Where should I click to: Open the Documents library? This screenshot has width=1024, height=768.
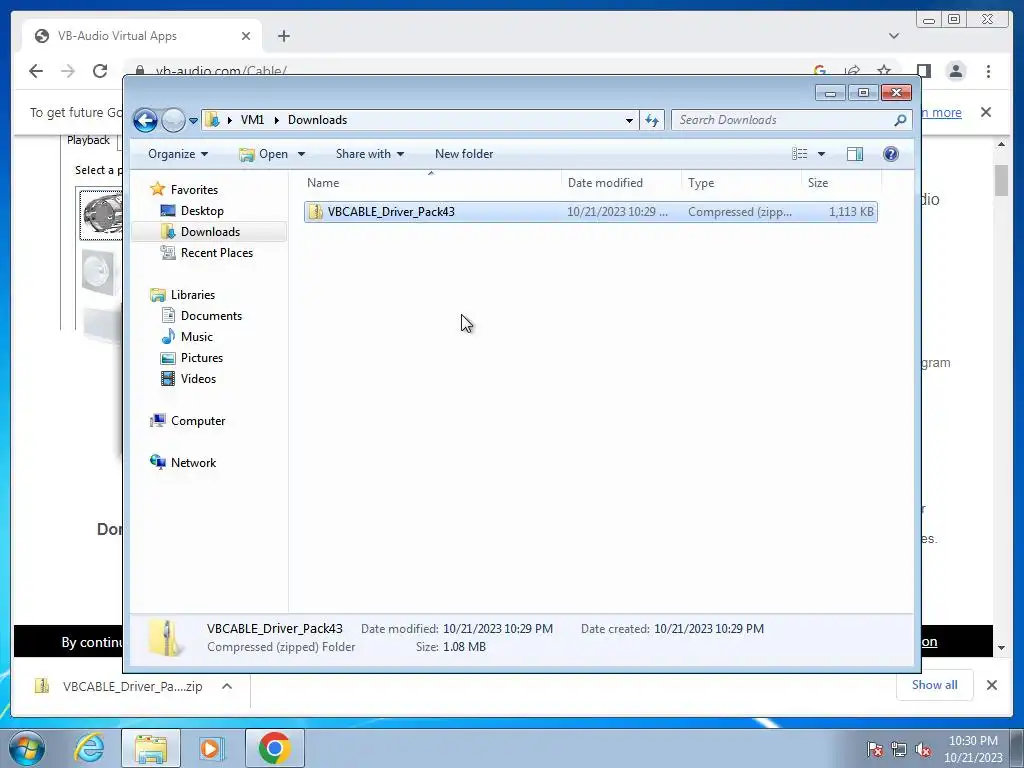(x=211, y=315)
